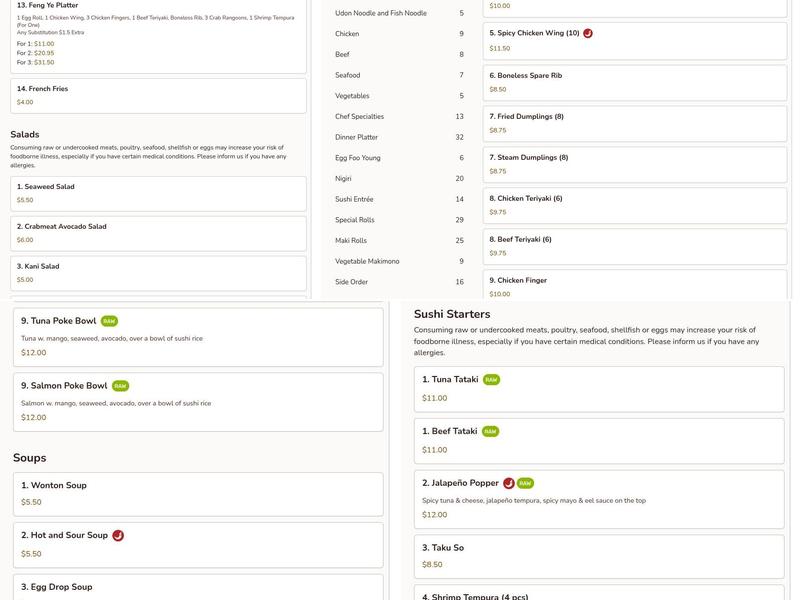
Task: Add Seaweed Salad item
Action: 158,193
